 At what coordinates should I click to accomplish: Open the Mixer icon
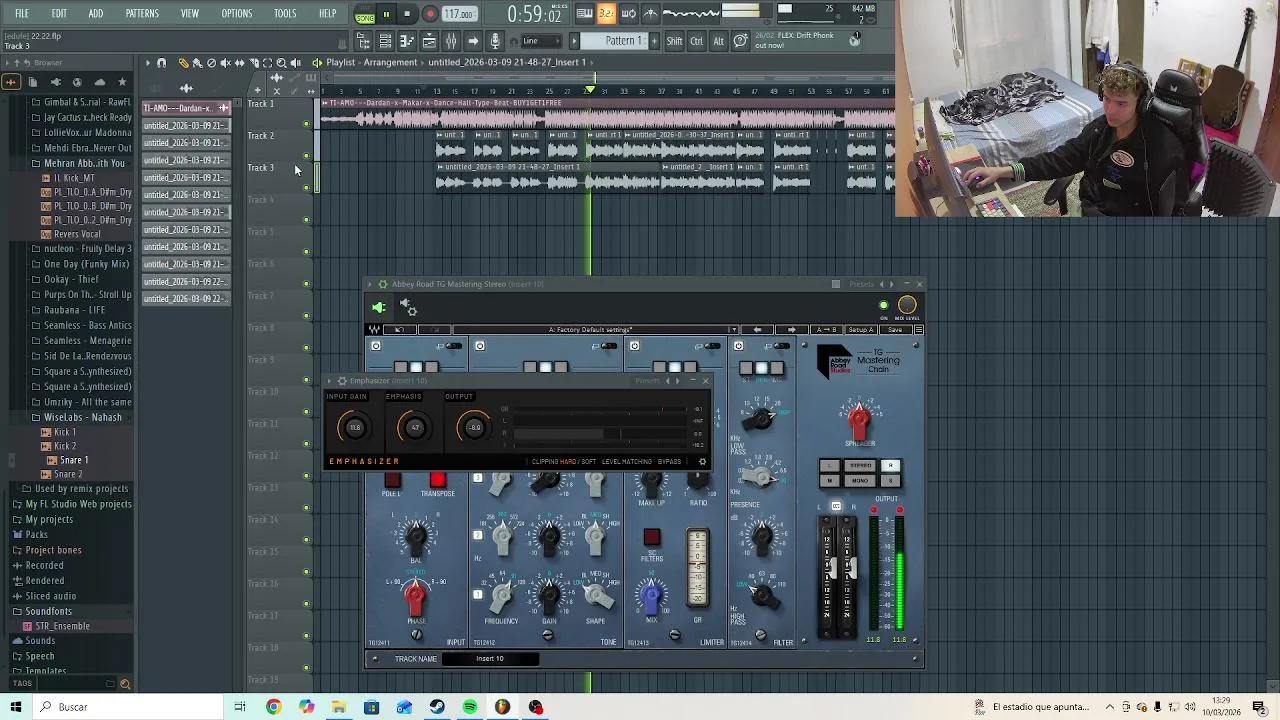451,41
